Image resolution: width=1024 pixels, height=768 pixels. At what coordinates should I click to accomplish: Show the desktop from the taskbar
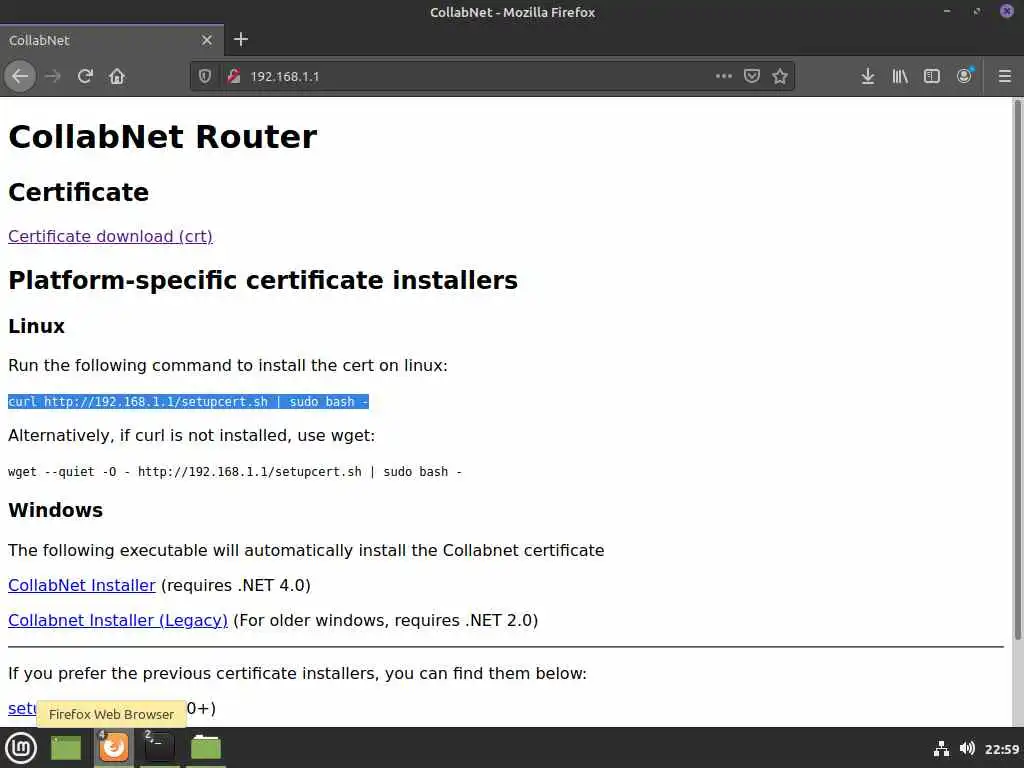coord(66,748)
